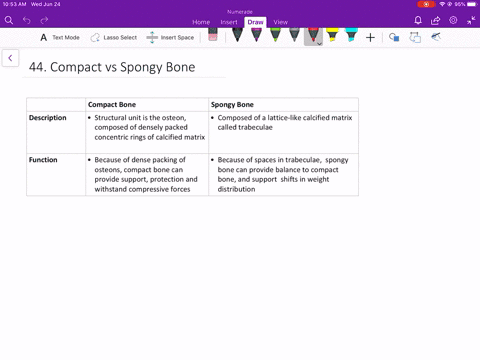Click the undo arrow
The width and height of the screenshot is (480, 360).
tap(27, 21)
